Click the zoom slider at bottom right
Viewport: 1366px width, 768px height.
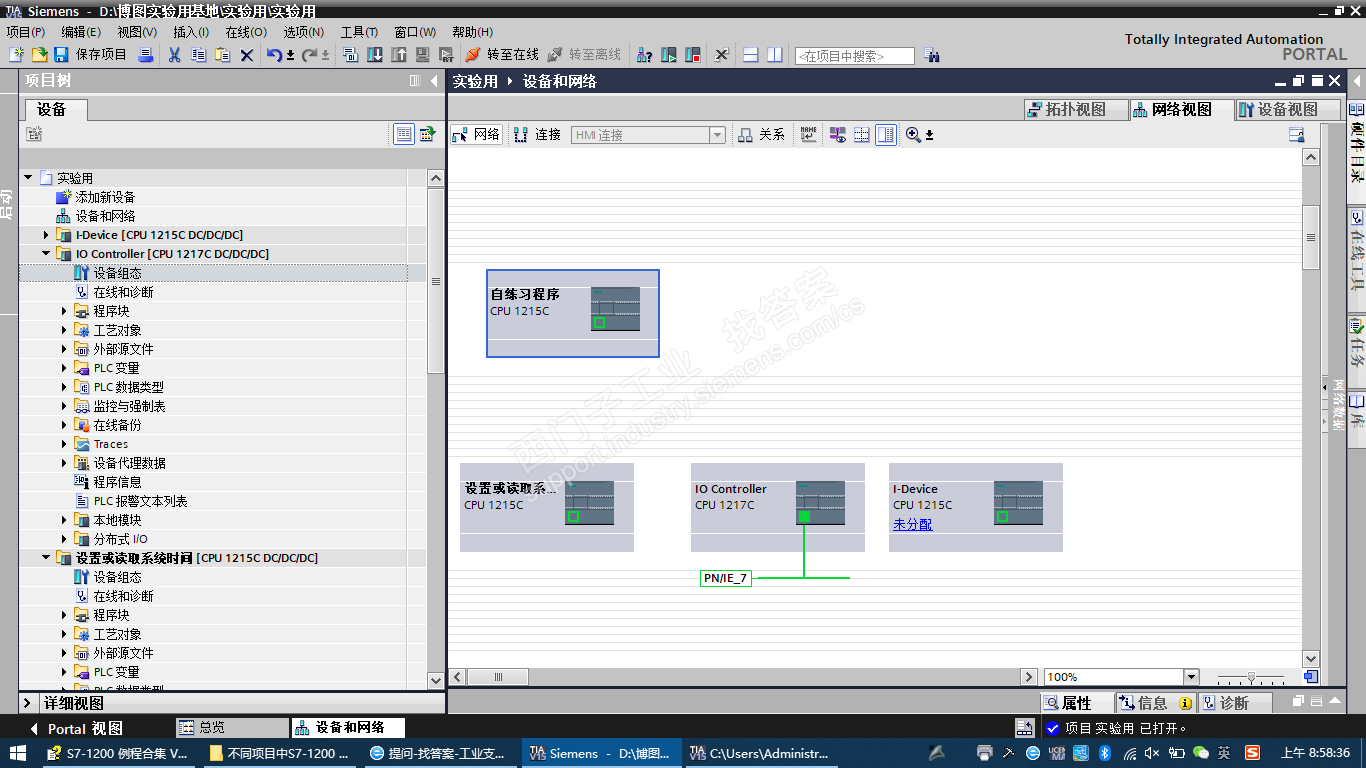(x=1250, y=678)
